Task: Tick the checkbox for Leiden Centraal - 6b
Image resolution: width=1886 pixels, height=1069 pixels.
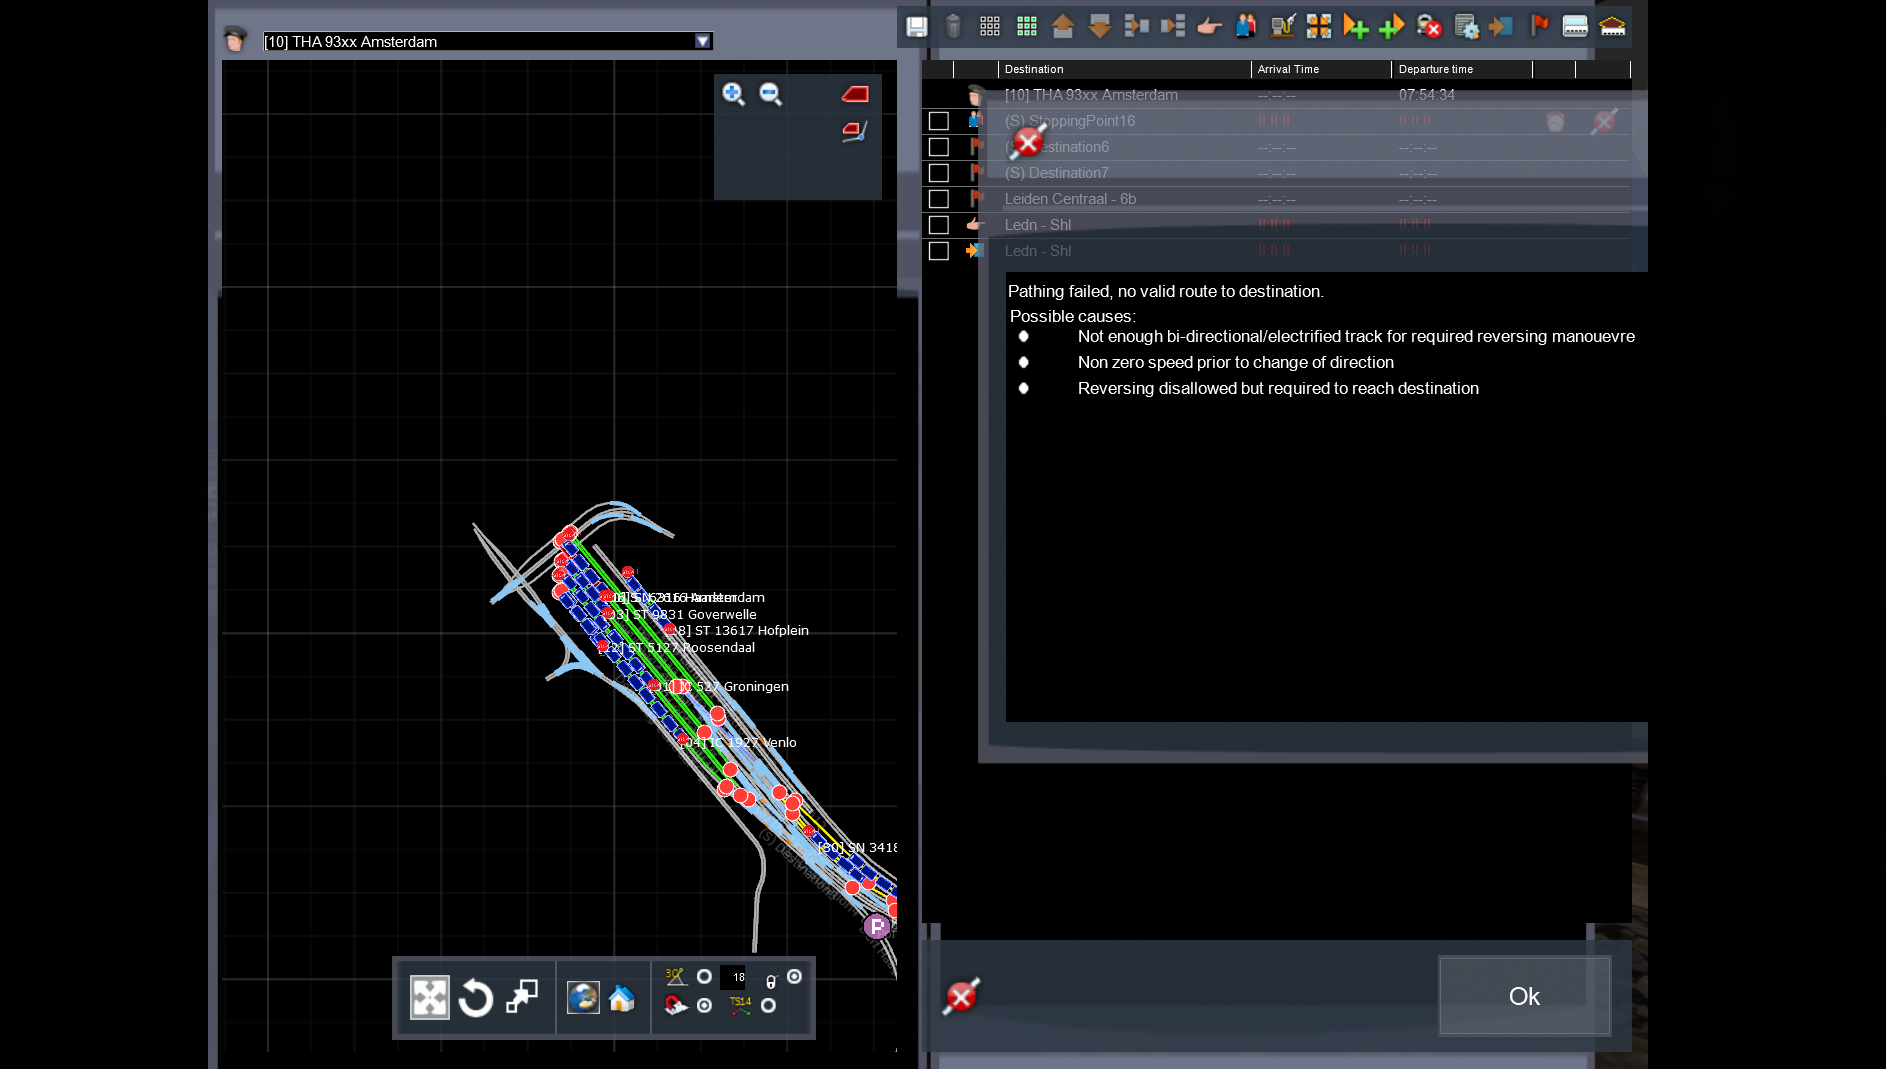Action: pos(938,199)
